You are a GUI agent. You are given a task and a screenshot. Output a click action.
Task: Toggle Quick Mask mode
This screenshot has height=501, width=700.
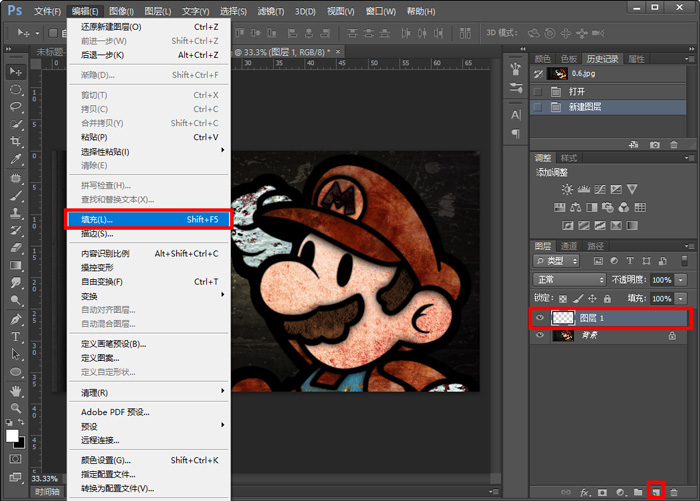tap(15, 459)
